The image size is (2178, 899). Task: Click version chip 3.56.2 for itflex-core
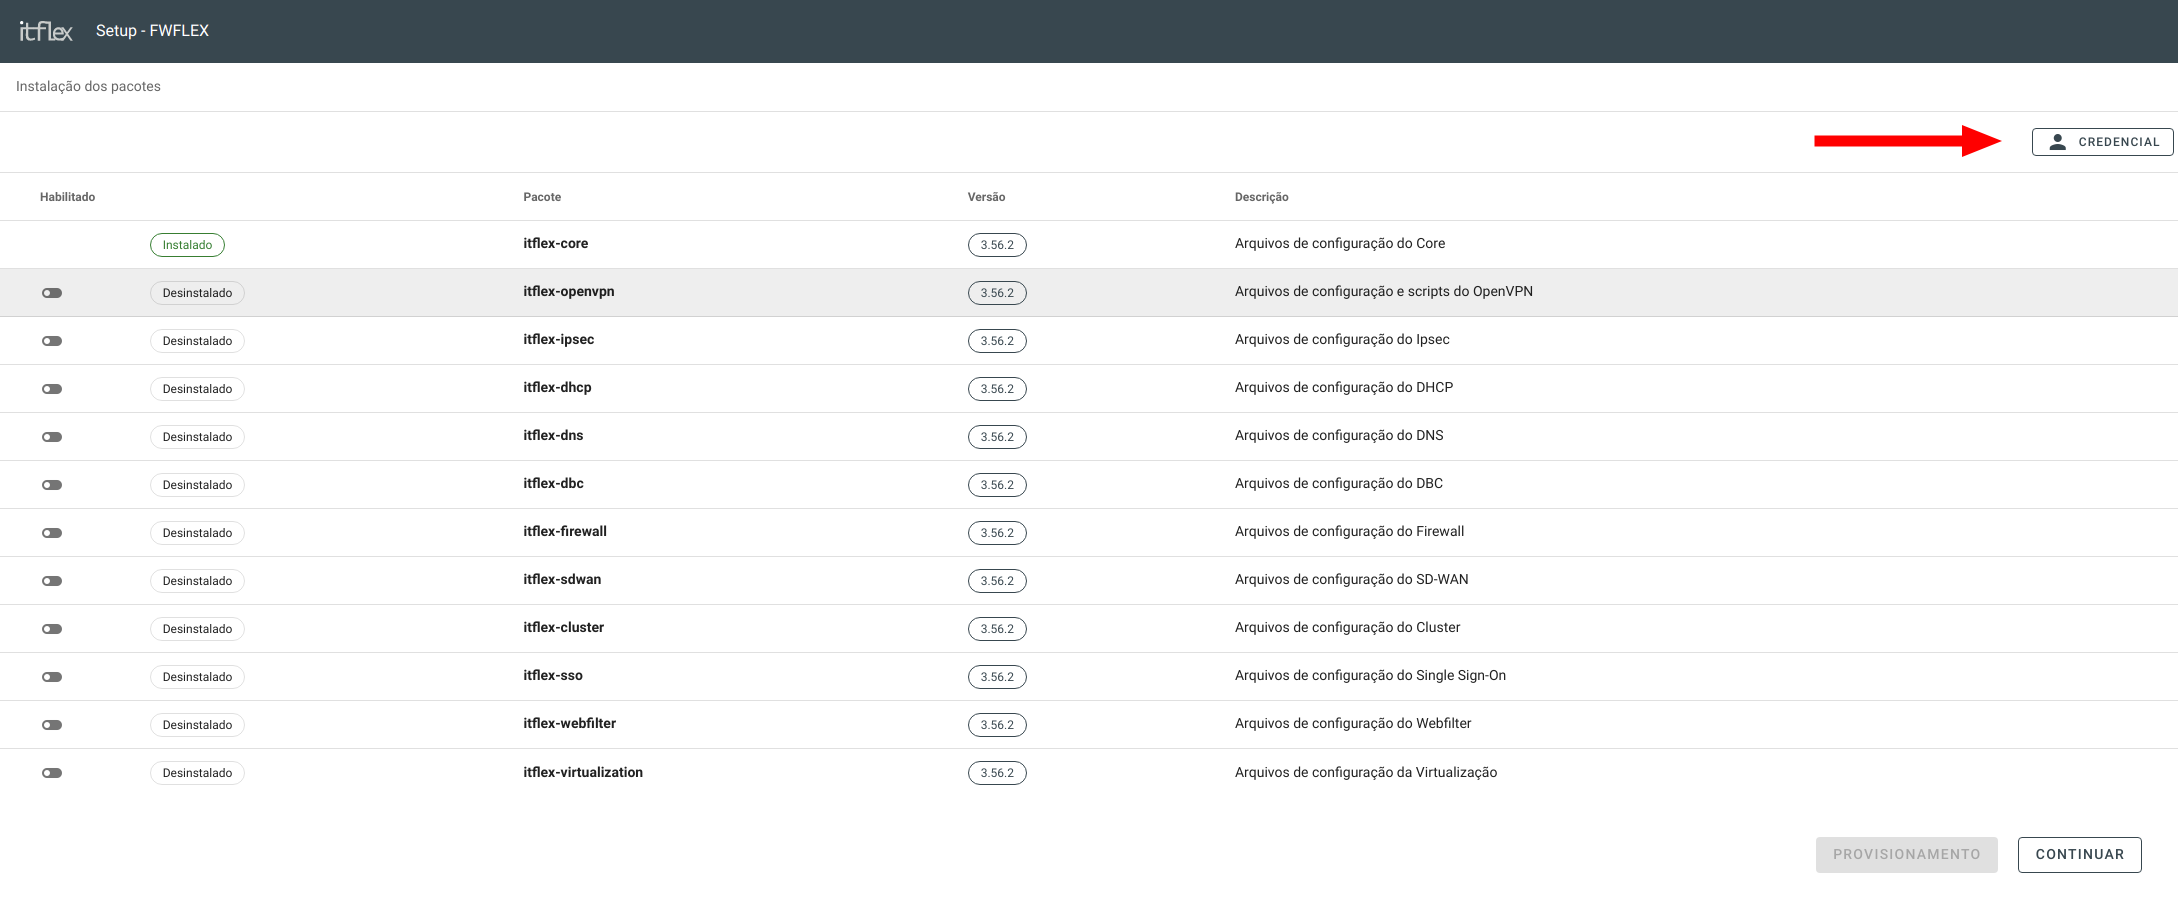pyautogui.click(x=997, y=245)
